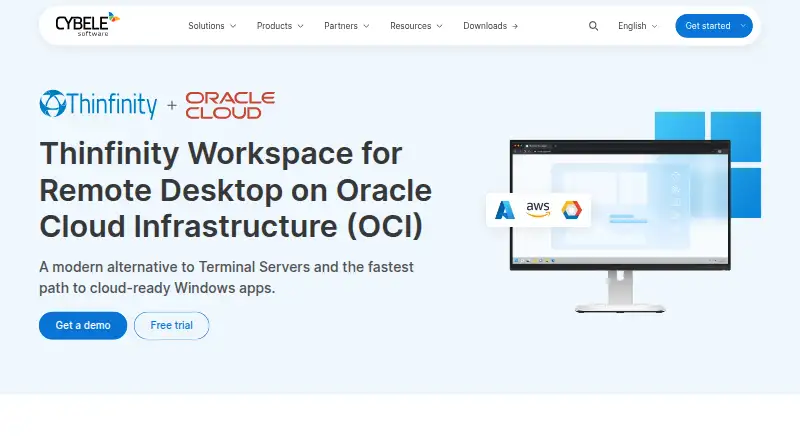
Task: Expand the Products menu
Action: (x=280, y=26)
